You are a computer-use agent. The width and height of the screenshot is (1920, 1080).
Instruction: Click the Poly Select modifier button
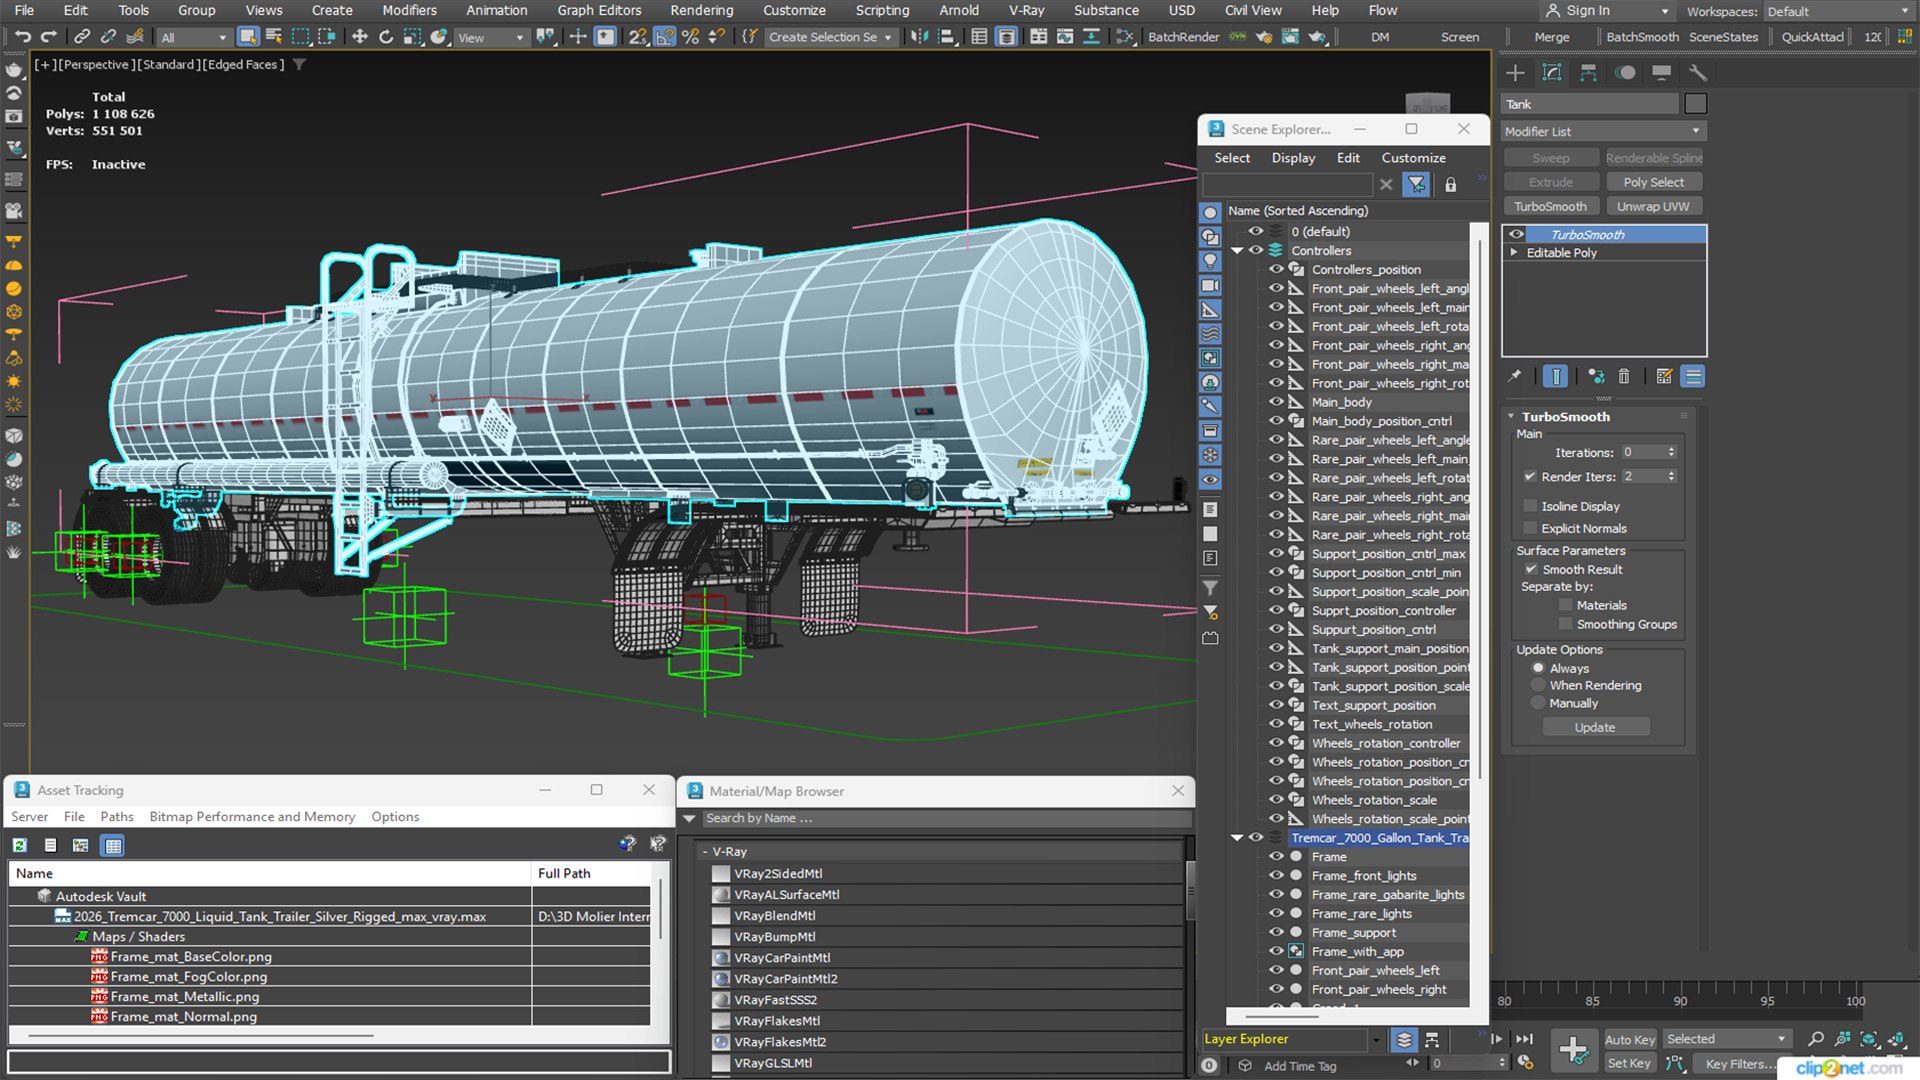[x=1653, y=182]
